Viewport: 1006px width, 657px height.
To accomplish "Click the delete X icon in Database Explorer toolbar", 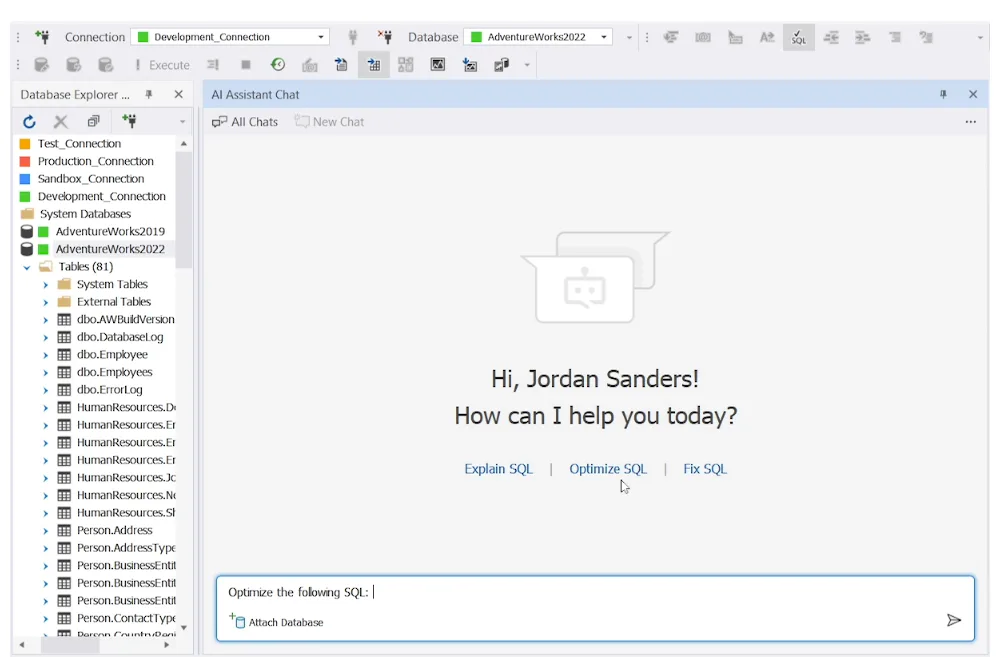I will (x=60, y=122).
